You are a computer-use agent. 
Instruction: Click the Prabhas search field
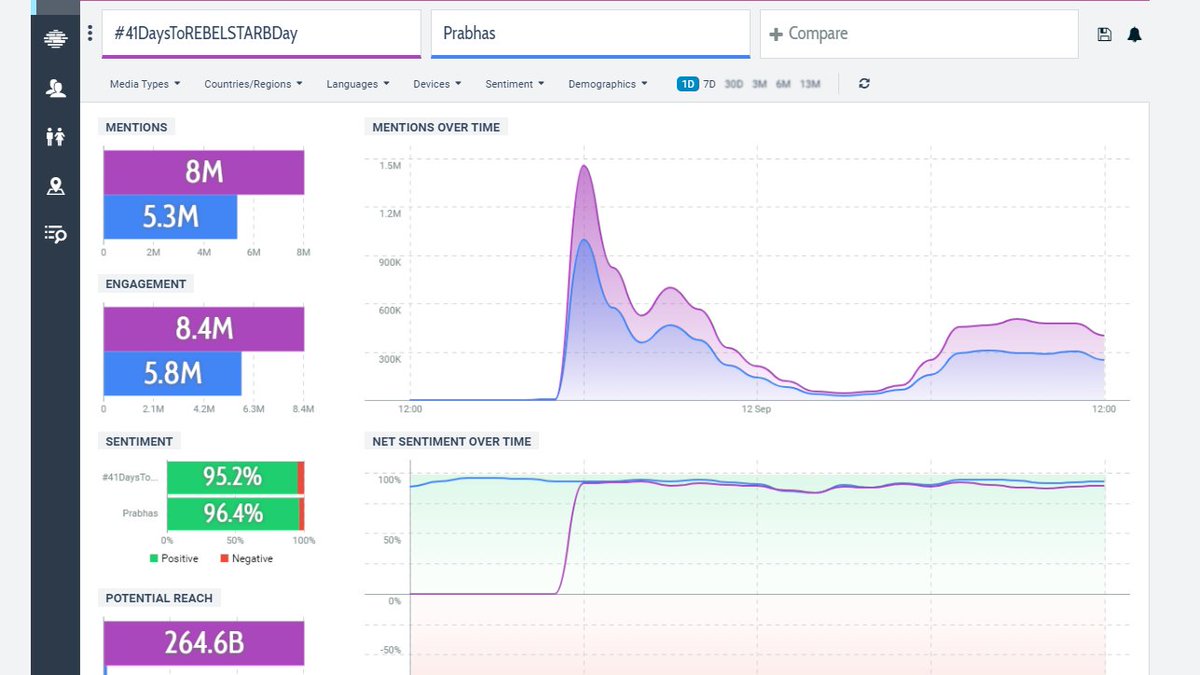coord(590,34)
